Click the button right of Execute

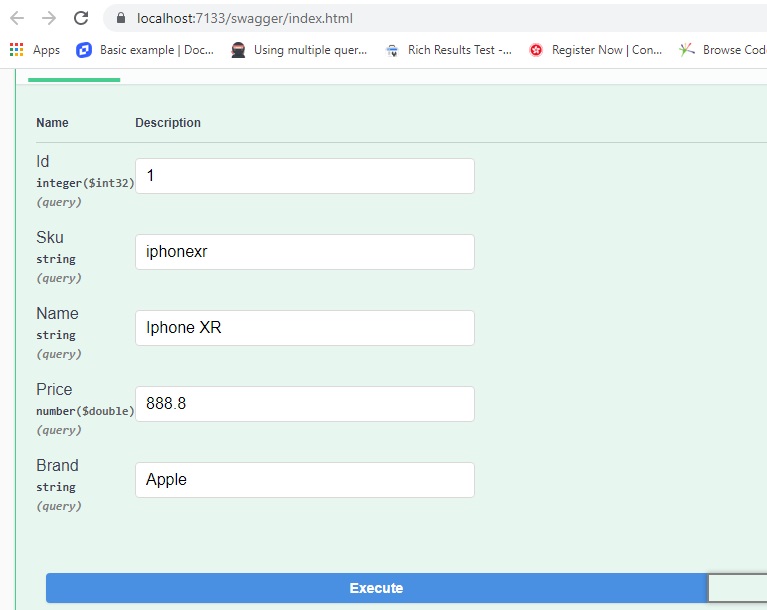[738, 588]
